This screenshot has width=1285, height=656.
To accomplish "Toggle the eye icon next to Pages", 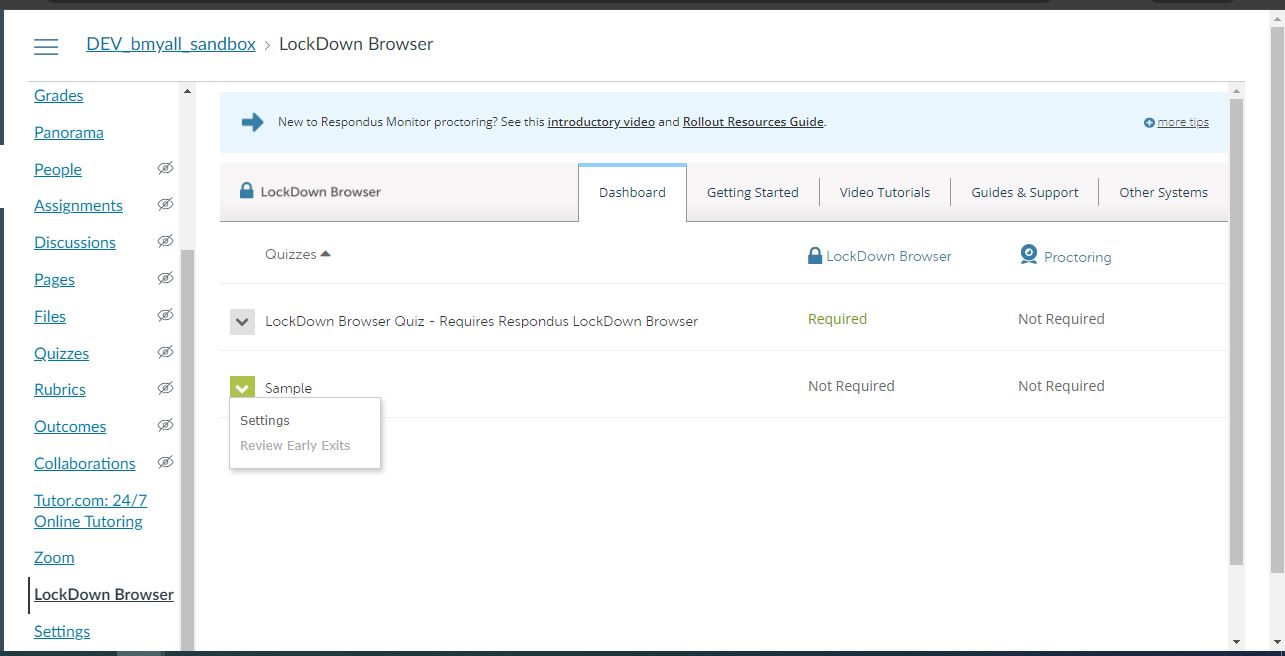I will 166,278.
